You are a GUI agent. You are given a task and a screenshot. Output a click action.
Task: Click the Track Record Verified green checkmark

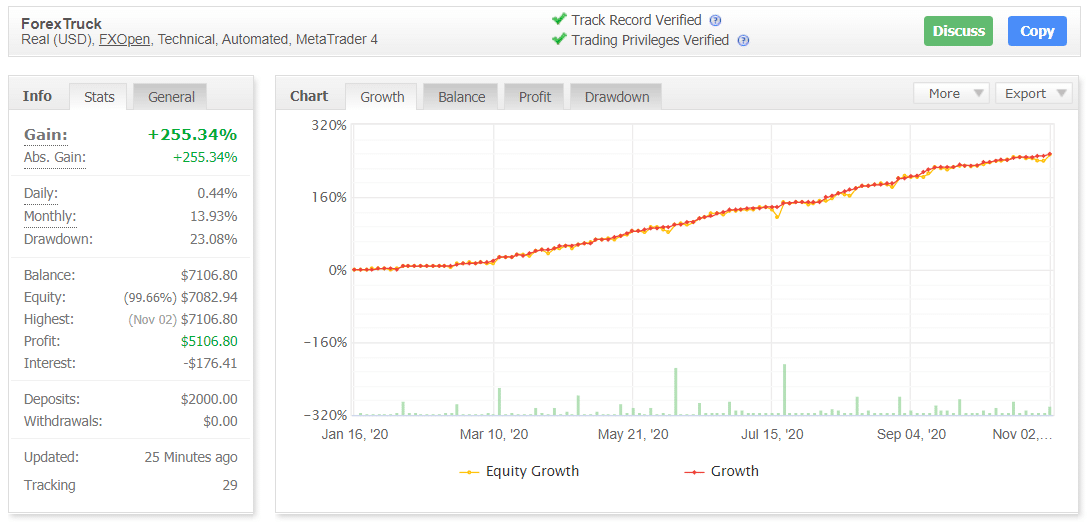559,19
